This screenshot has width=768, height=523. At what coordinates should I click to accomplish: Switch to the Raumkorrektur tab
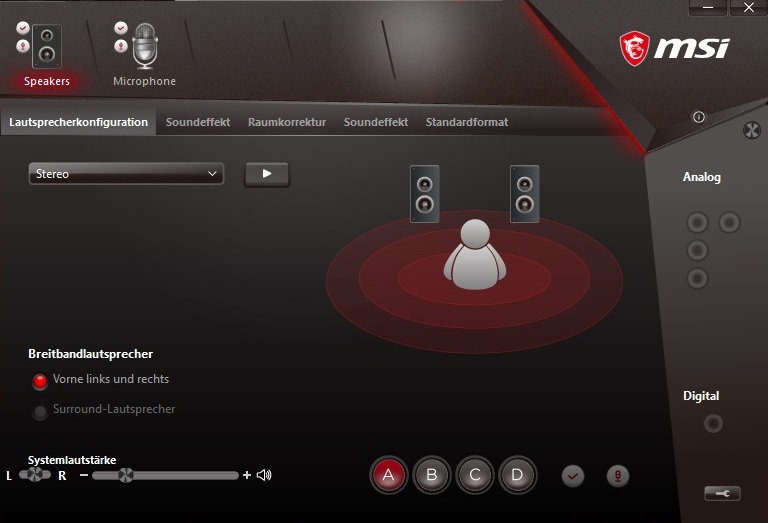287,122
